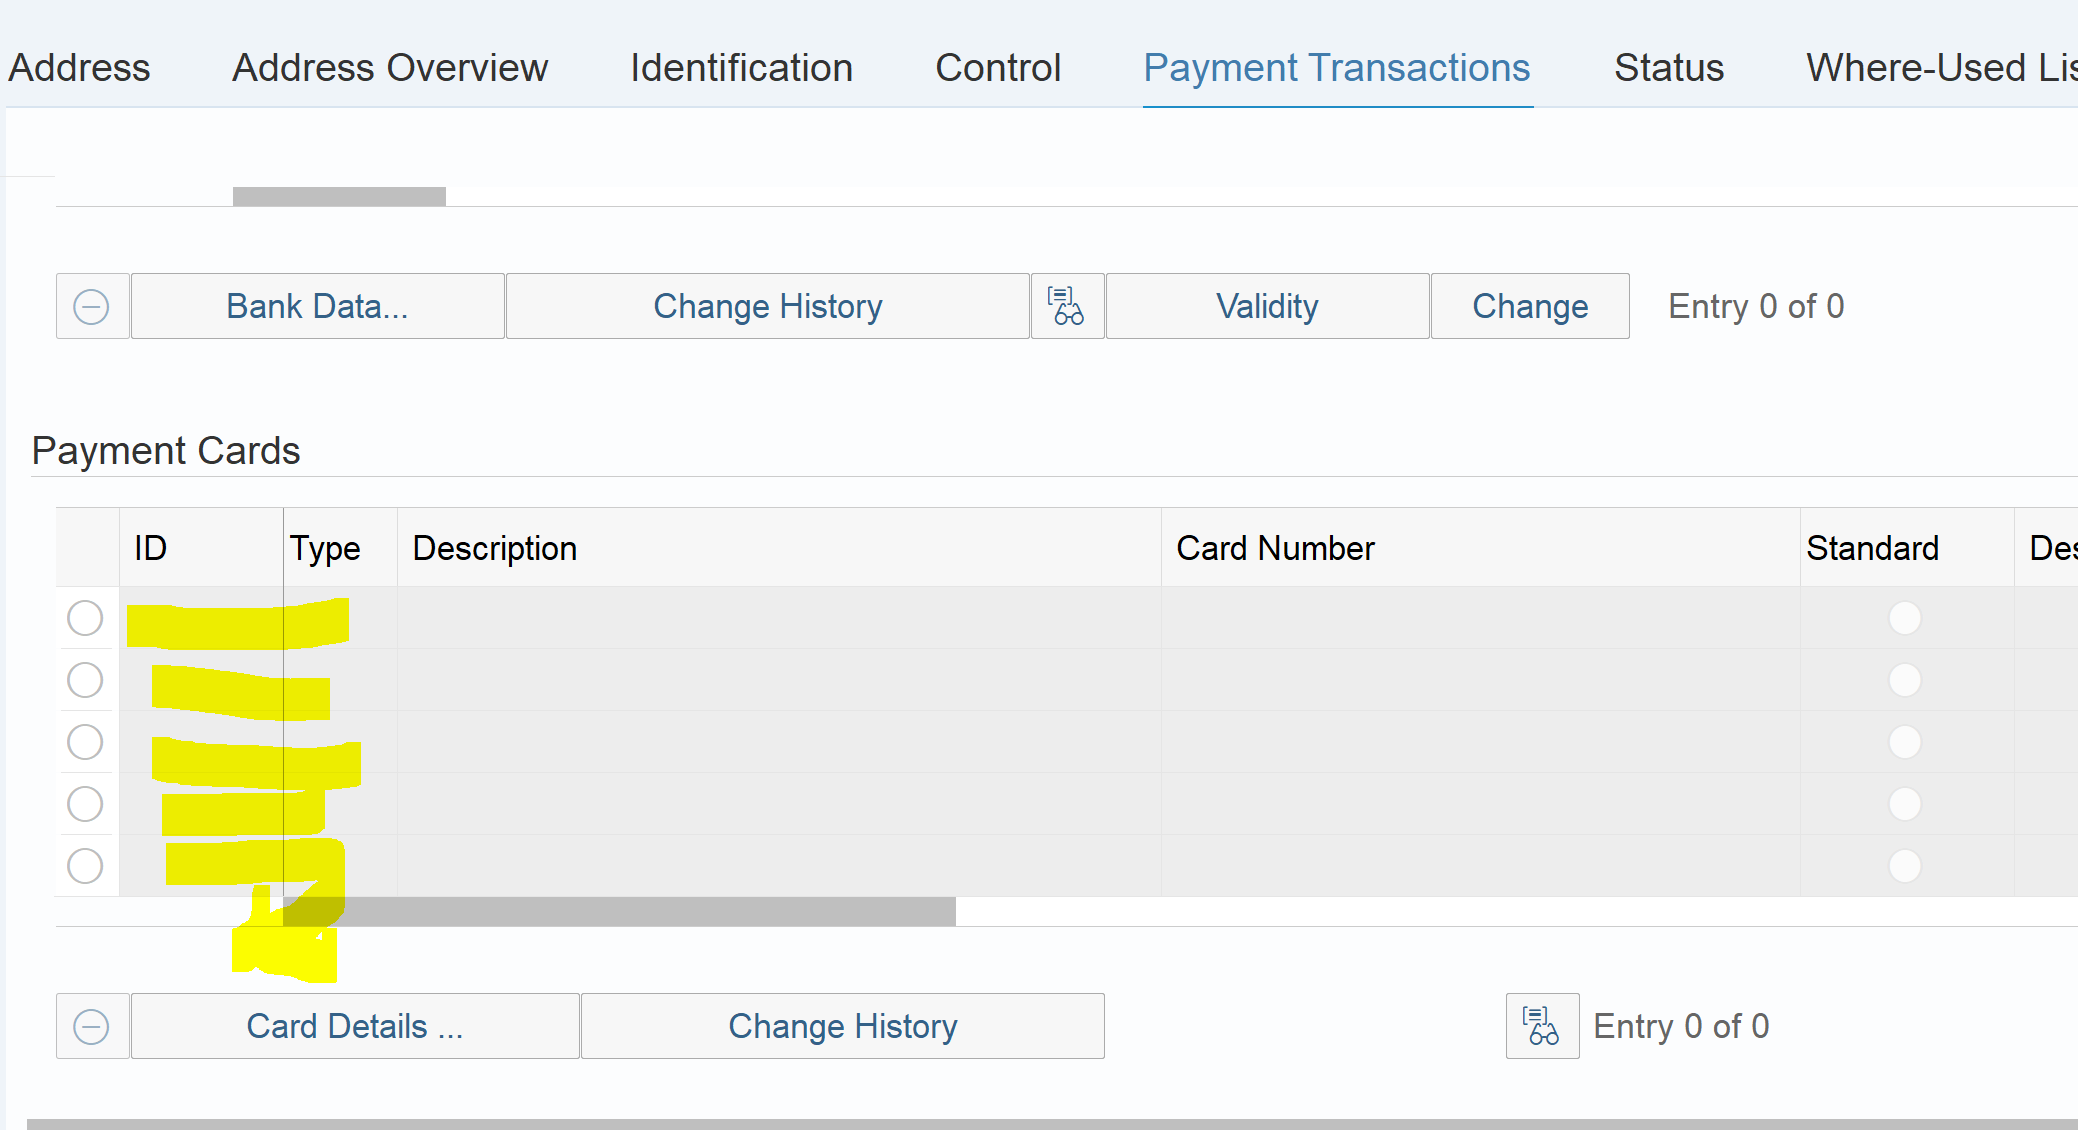The image size is (2078, 1130).
Task: Go to the Control tab
Action: coord(997,68)
